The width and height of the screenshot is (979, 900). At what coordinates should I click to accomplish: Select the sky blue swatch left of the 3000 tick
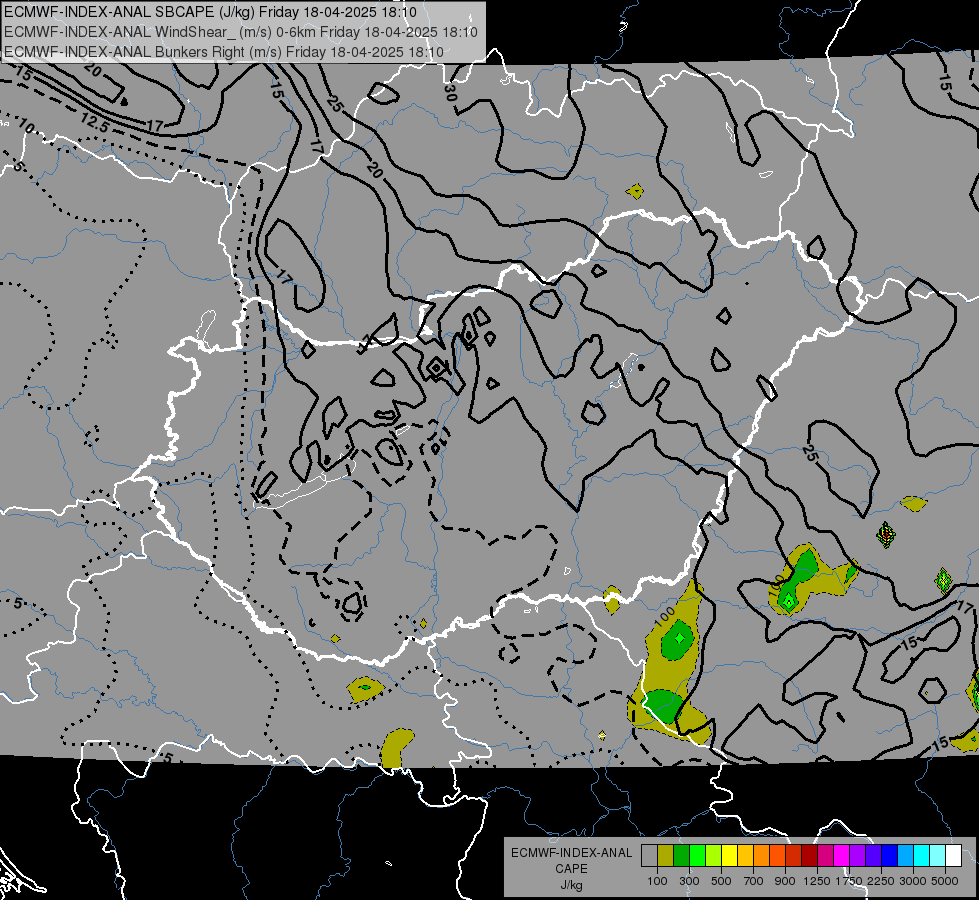point(905,855)
